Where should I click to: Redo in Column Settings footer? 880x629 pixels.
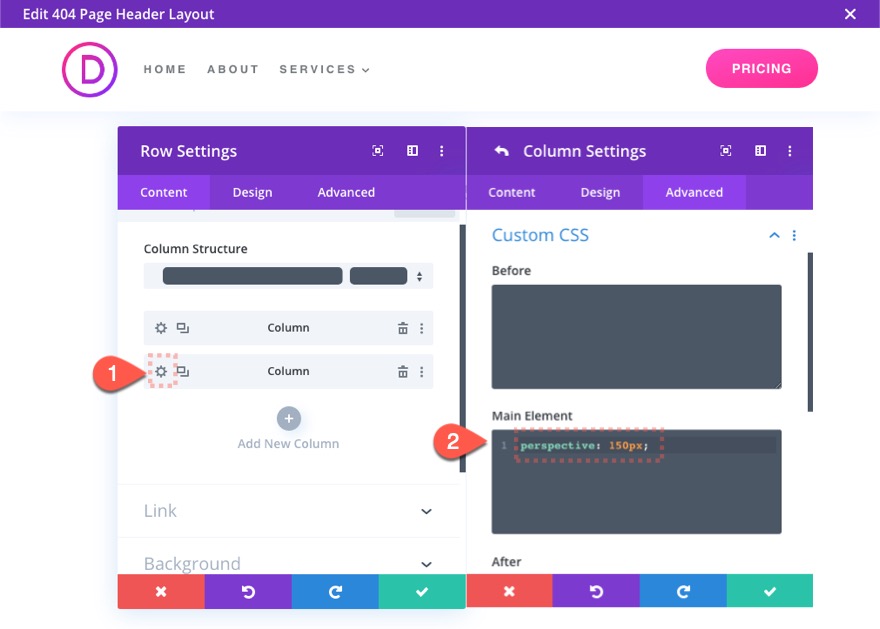click(683, 591)
